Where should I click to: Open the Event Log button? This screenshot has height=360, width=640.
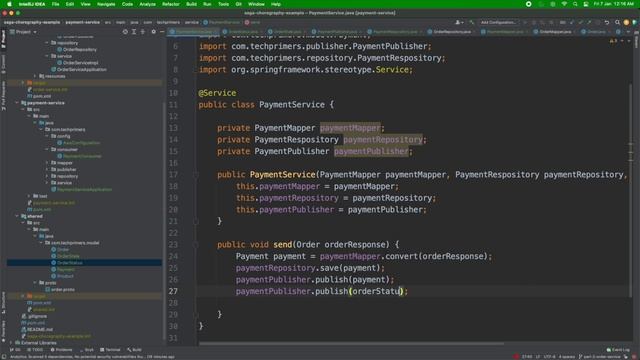pos(618,350)
